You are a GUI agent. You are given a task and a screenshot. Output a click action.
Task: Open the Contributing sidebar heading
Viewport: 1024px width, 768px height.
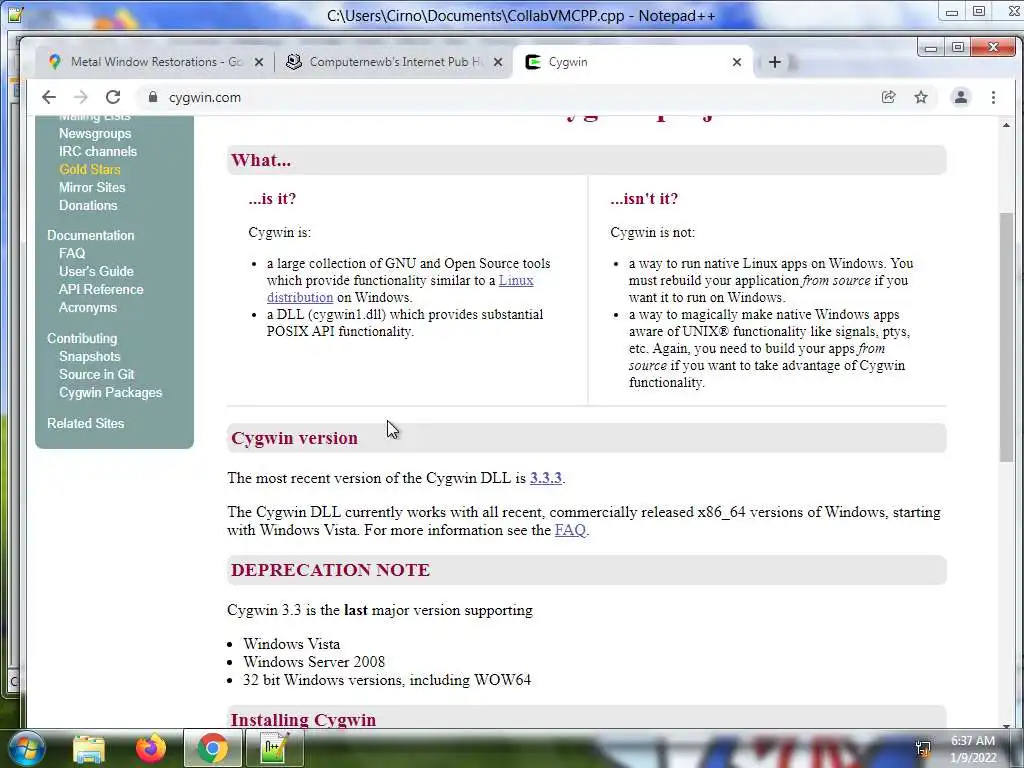pyautogui.click(x=82, y=338)
